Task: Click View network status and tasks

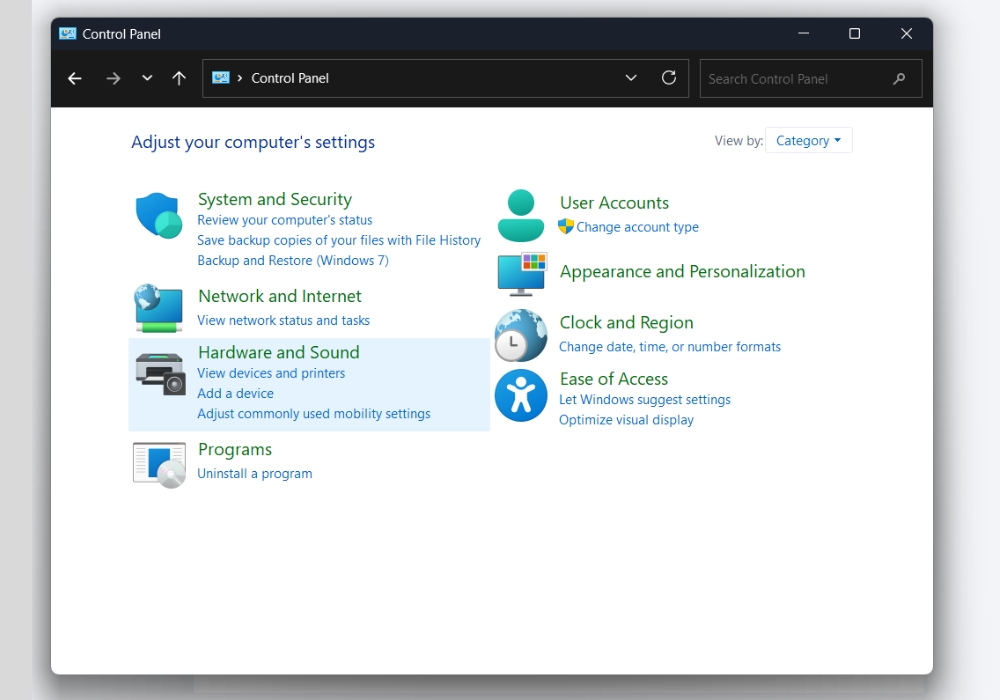Action: [283, 320]
